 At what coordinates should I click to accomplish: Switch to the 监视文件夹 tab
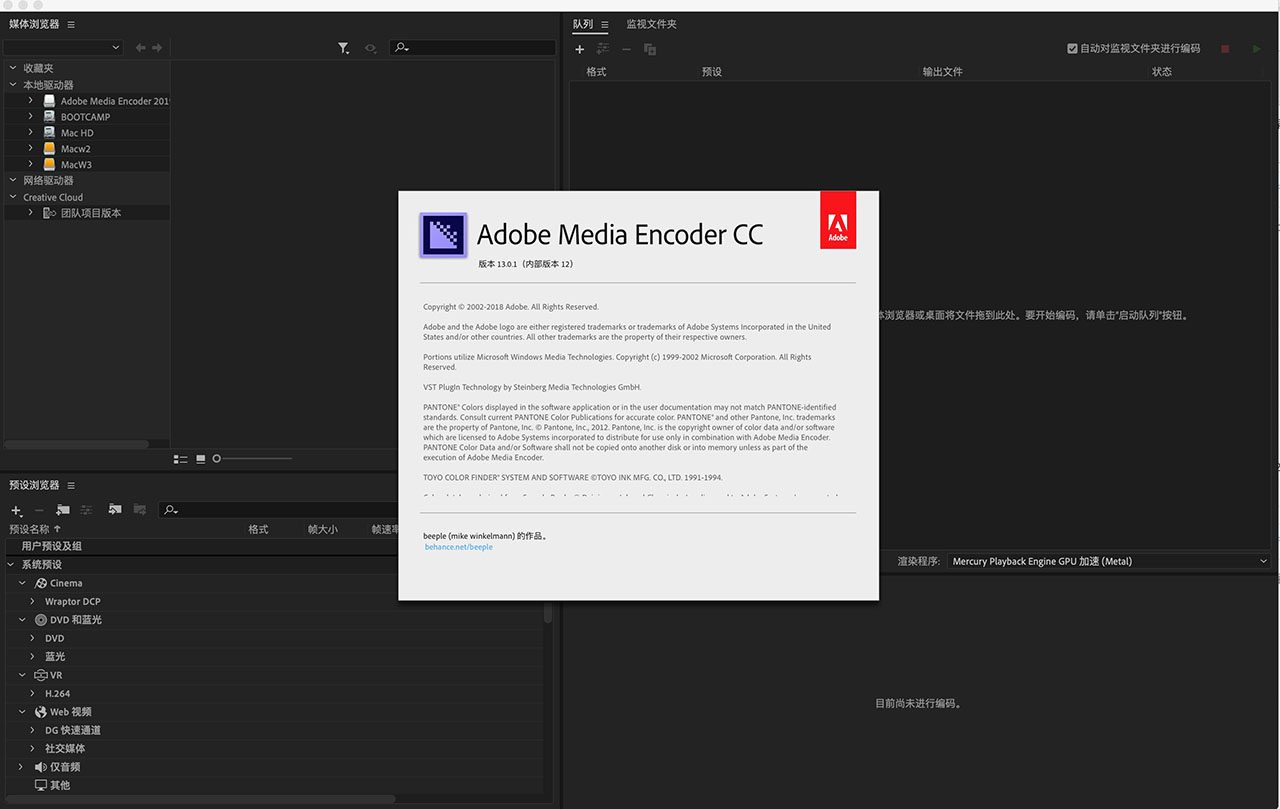pos(652,24)
